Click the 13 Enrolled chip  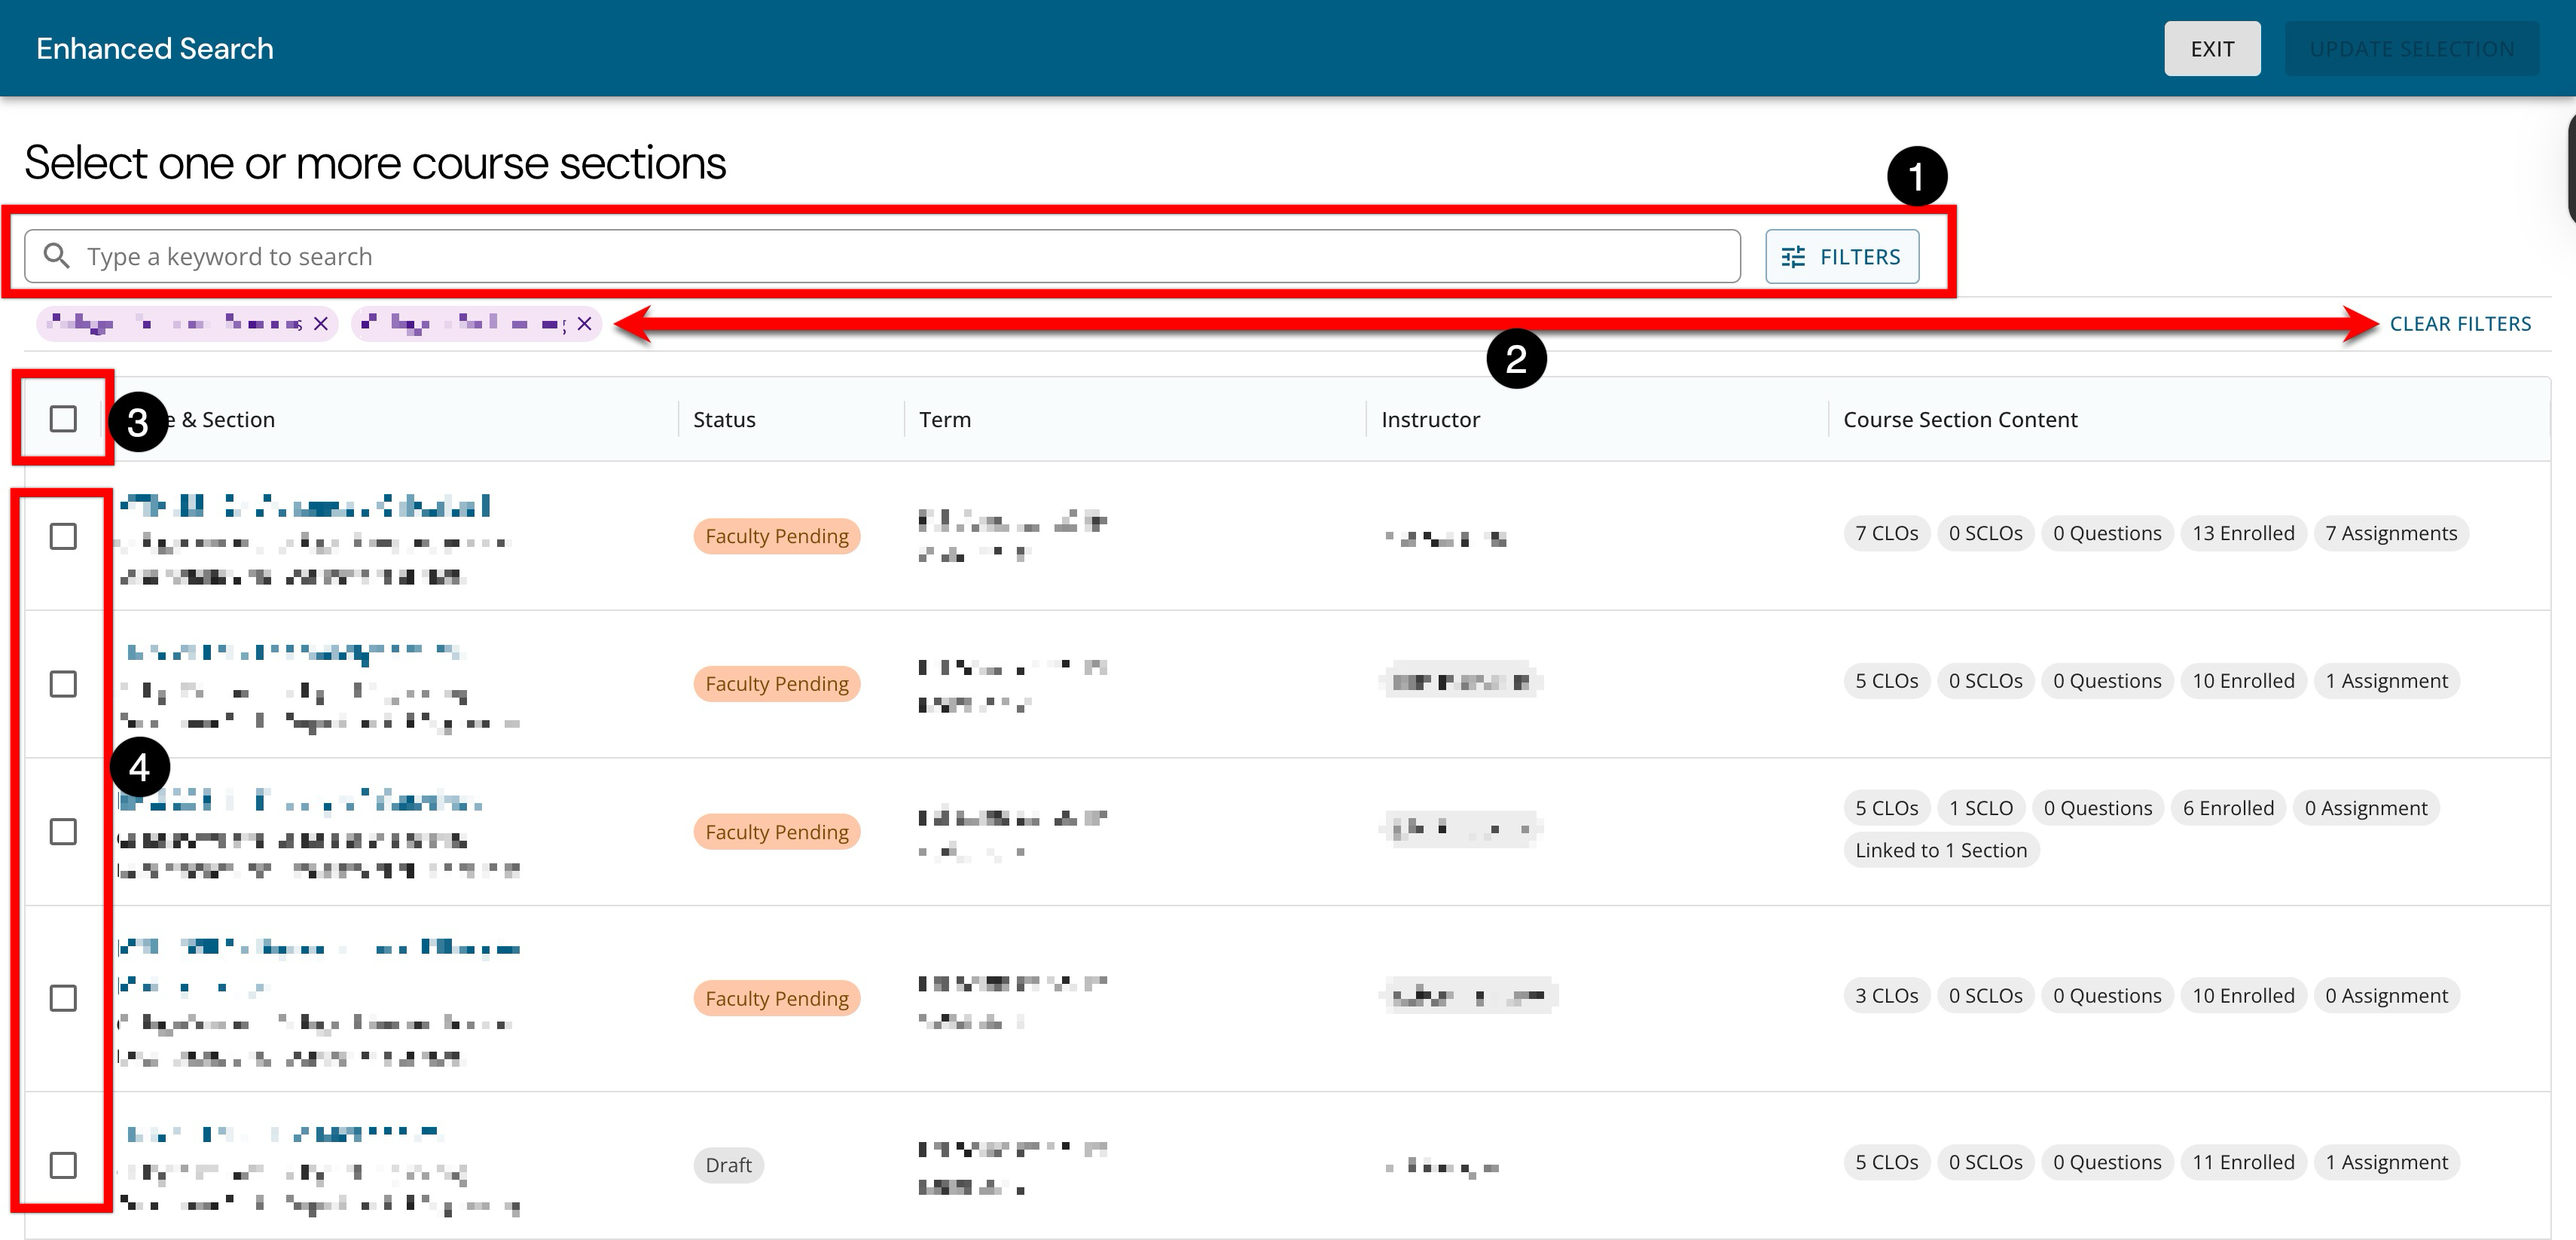(2242, 533)
